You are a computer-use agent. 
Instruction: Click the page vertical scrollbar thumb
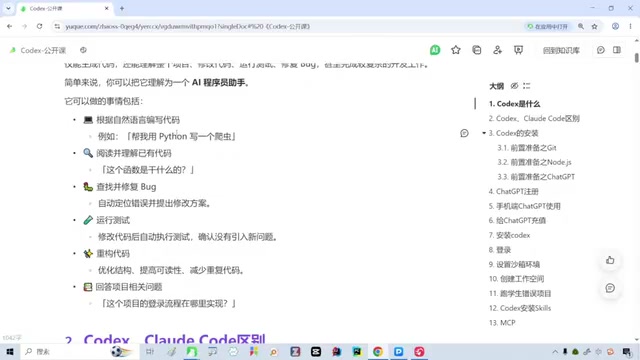(636, 58)
